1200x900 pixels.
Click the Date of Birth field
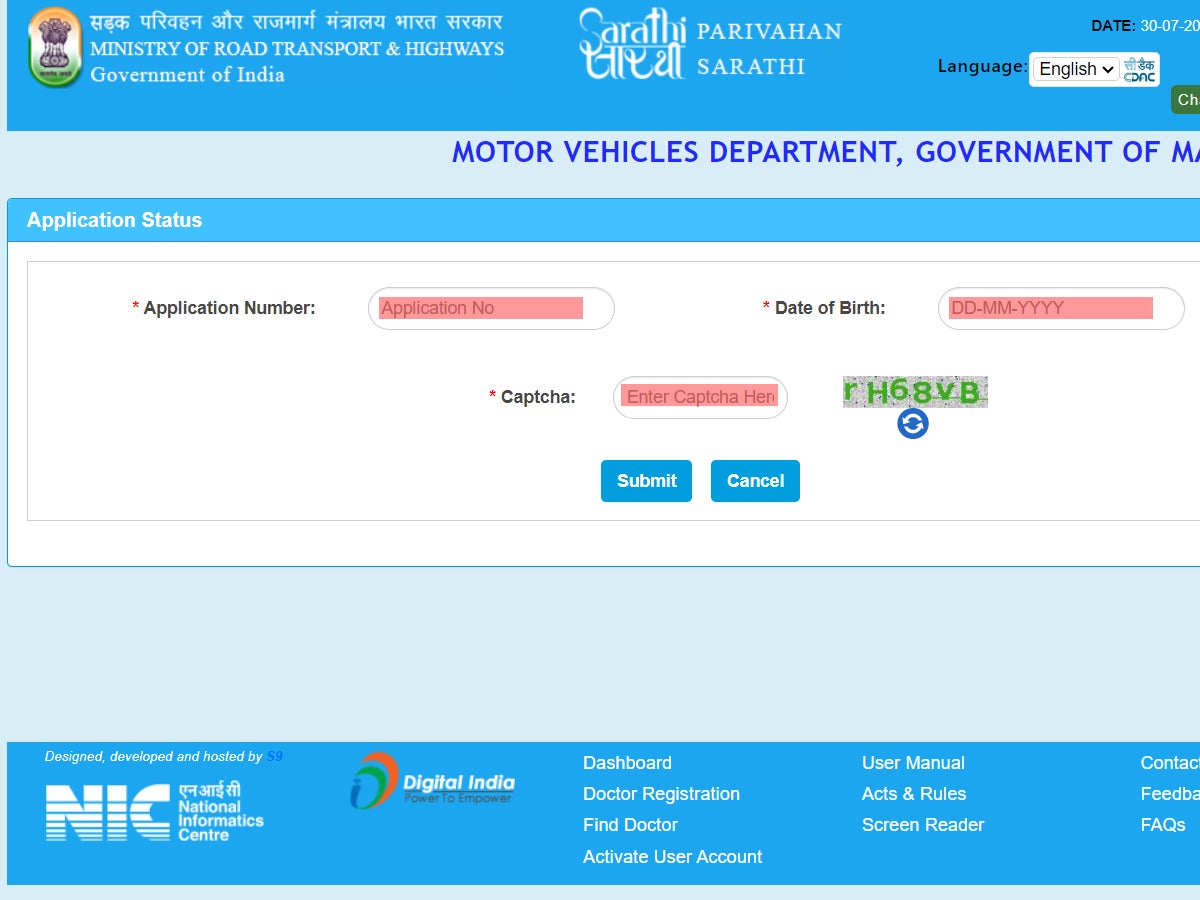click(x=1060, y=308)
